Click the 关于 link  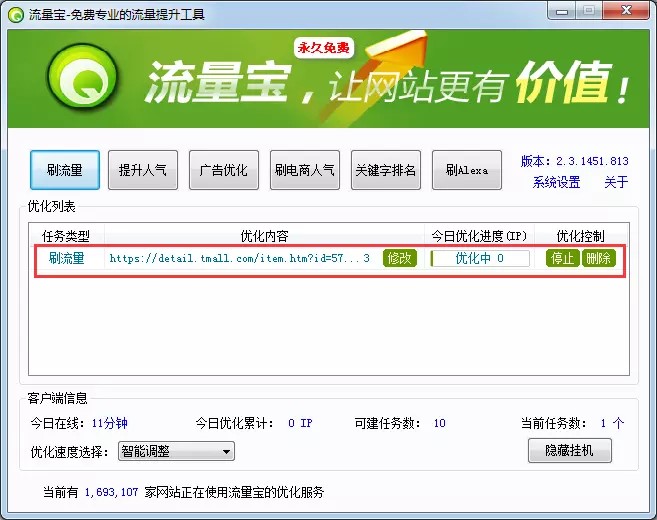tap(616, 182)
